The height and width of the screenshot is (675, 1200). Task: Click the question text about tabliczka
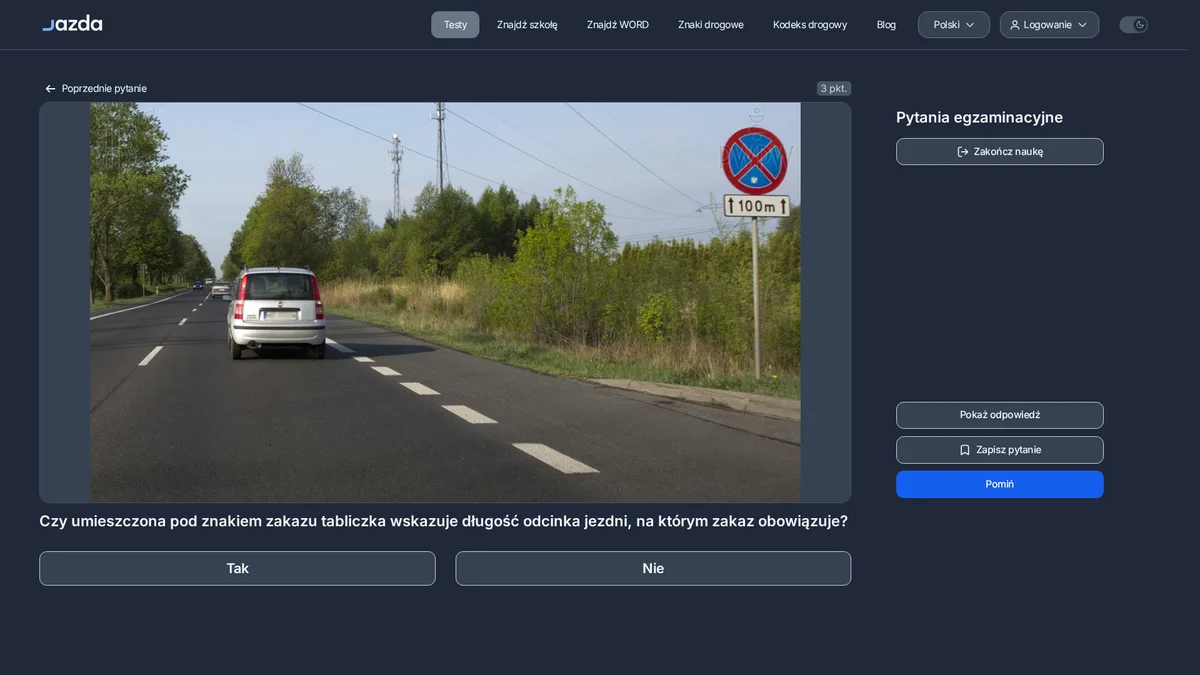pyautogui.click(x=443, y=521)
